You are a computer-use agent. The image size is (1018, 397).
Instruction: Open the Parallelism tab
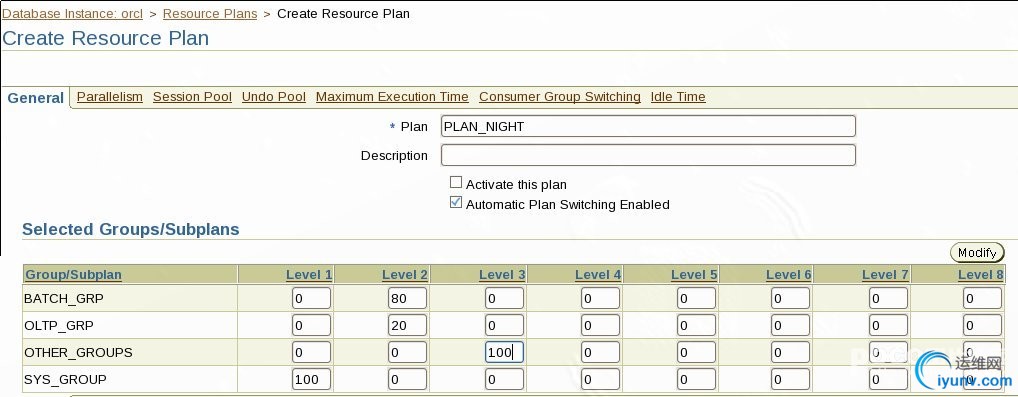coord(110,97)
